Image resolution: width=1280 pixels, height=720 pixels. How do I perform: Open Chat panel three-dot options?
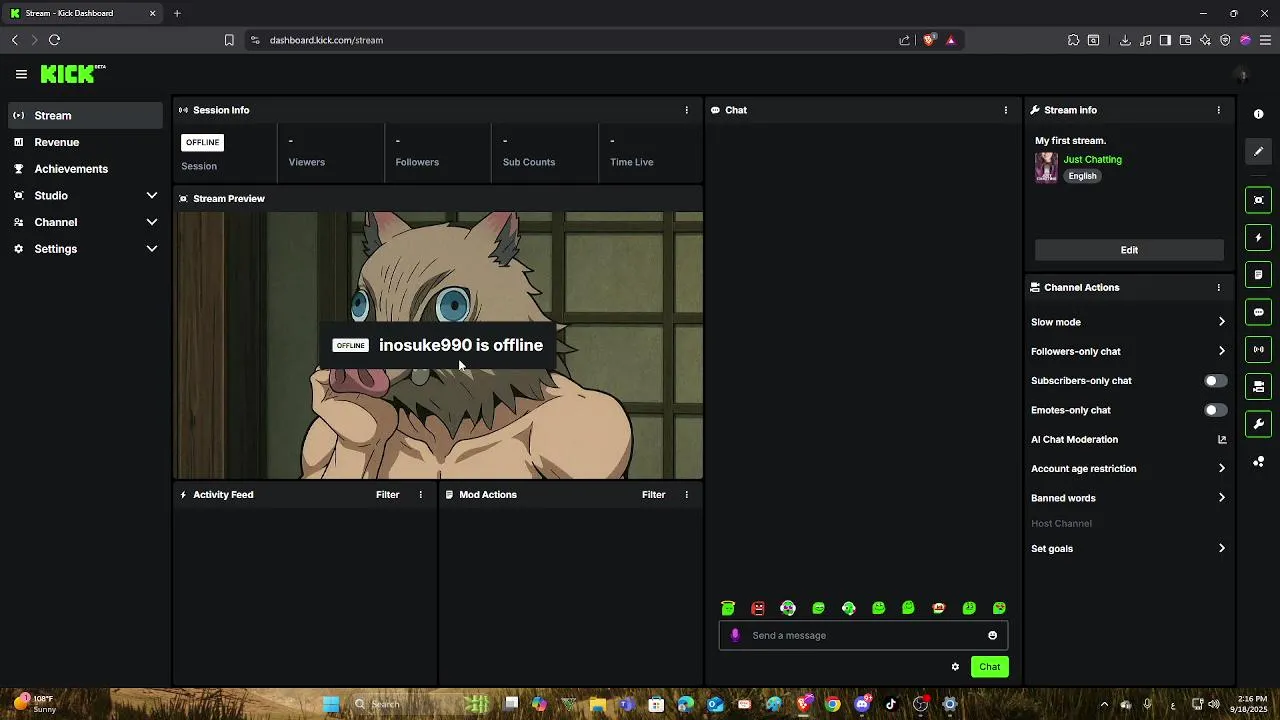click(x=1006, y=110)
